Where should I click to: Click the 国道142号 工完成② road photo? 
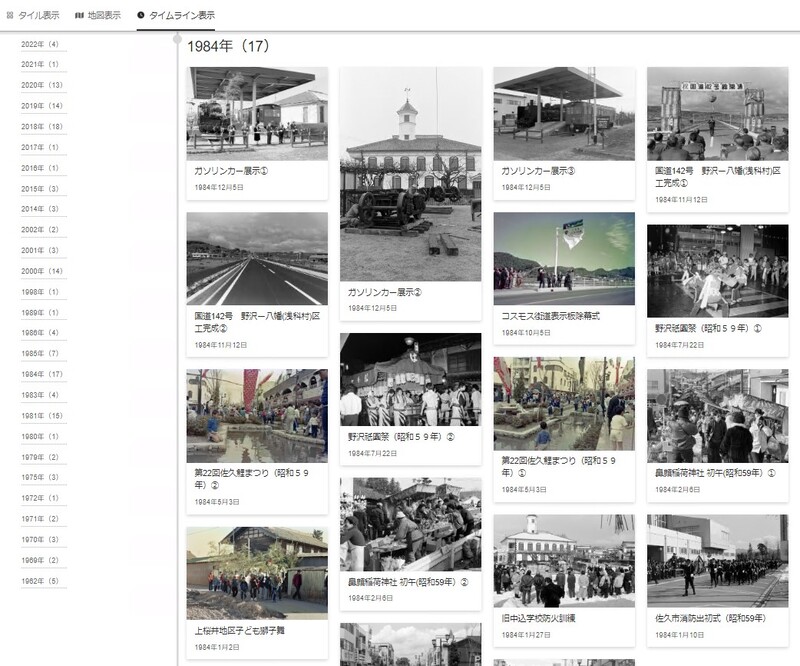257,259
